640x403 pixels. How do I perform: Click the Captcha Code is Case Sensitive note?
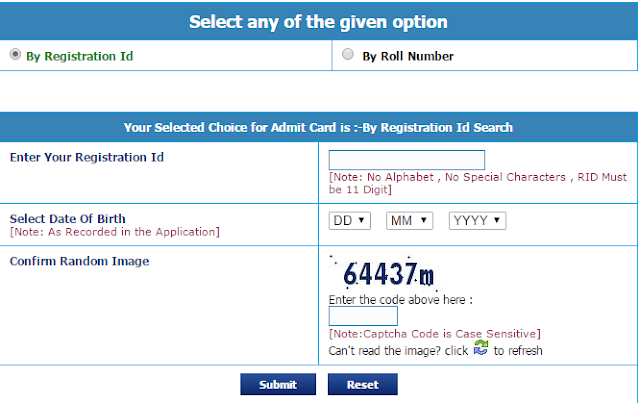(x=435, y=334)
